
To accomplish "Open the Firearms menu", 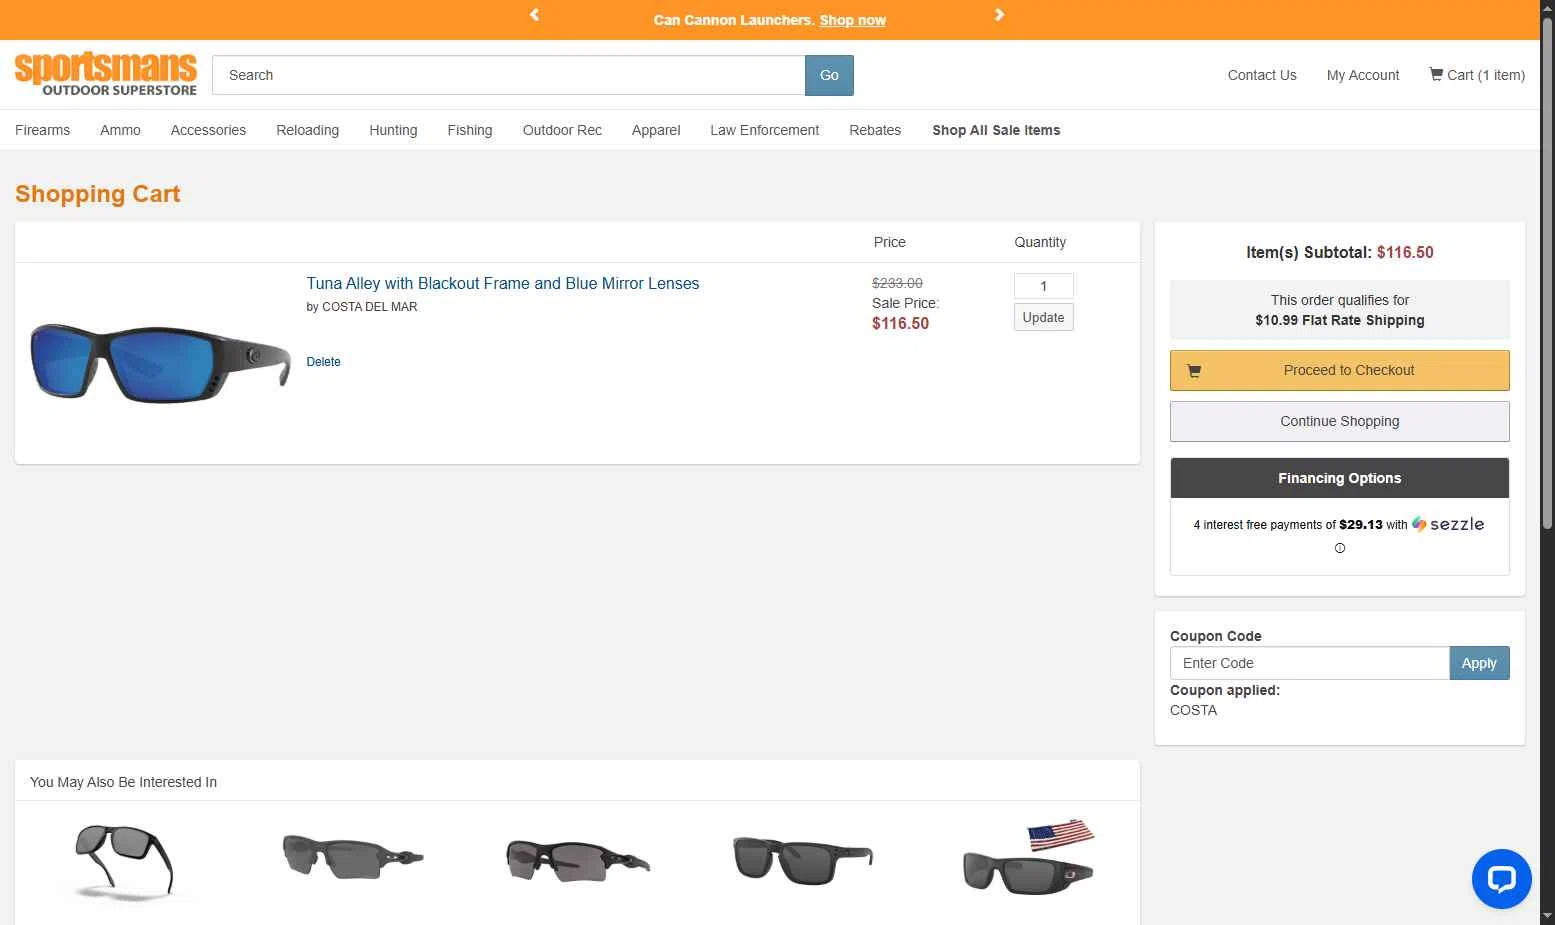I will [42, 130].
